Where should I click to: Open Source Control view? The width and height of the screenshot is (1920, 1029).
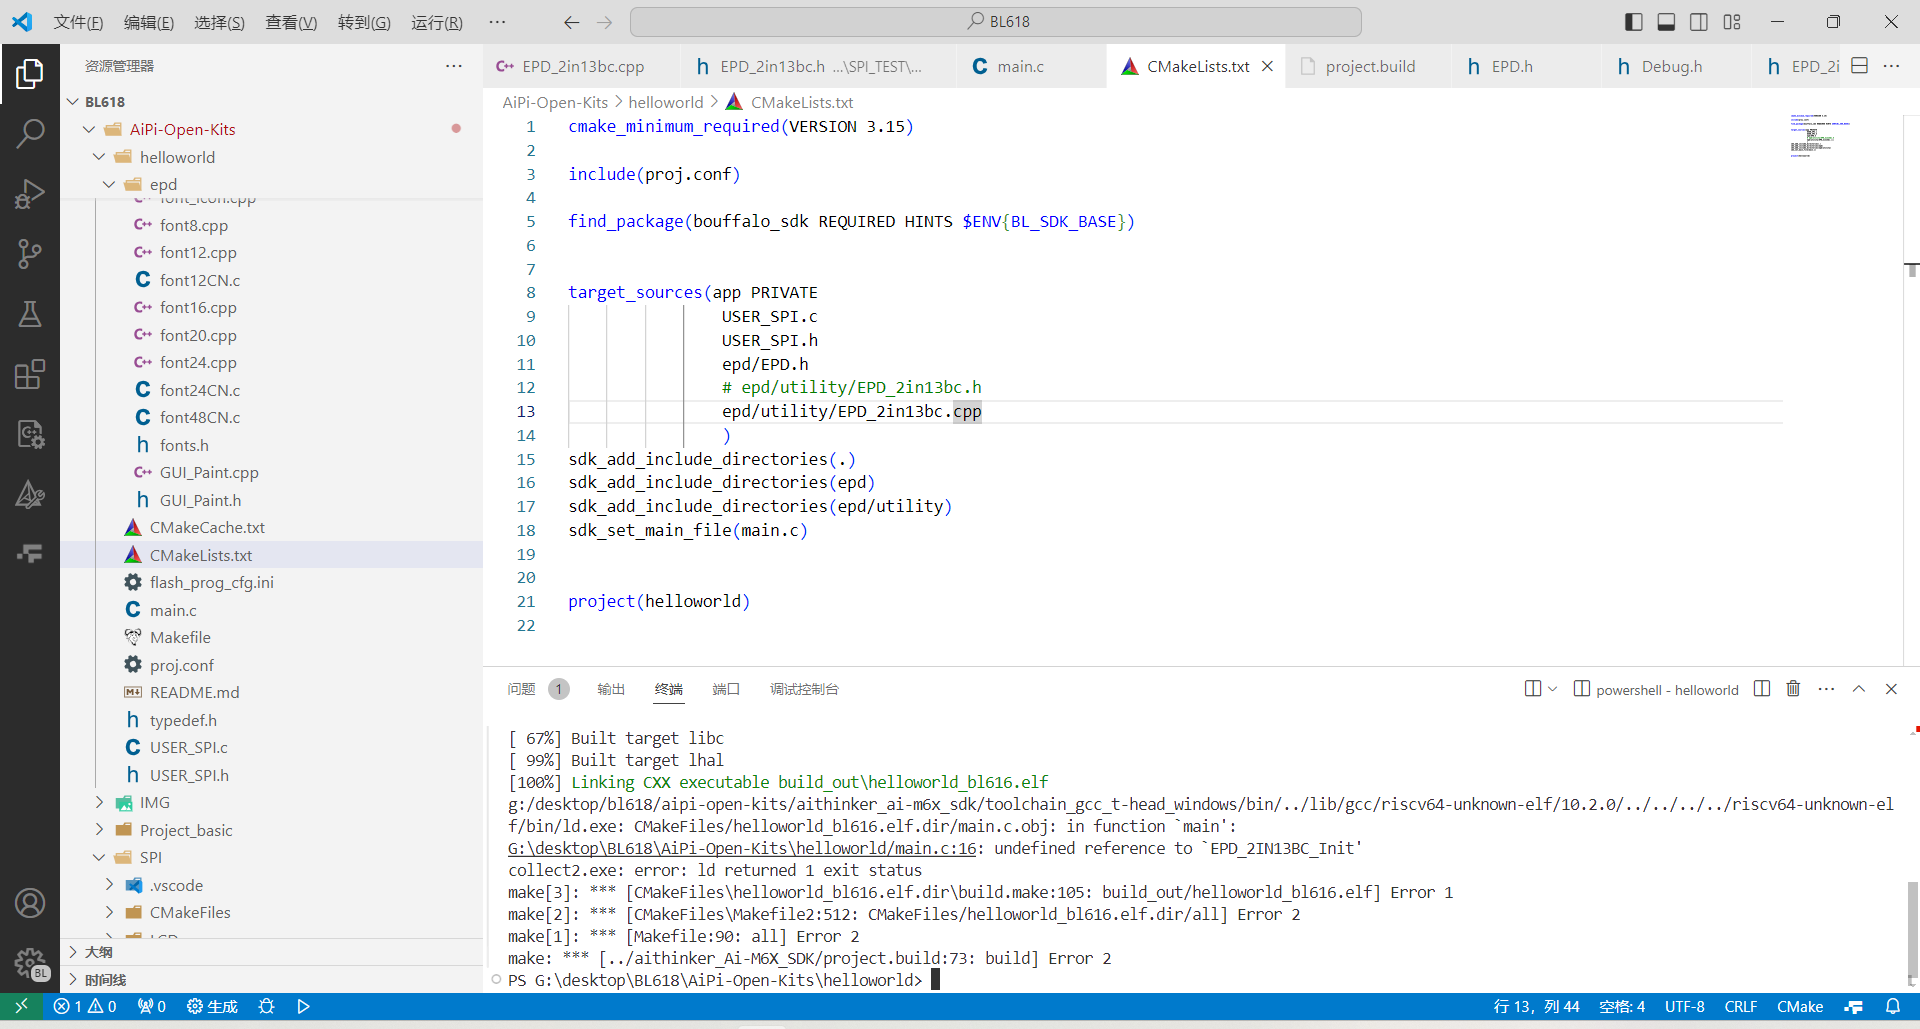point(30,253)
